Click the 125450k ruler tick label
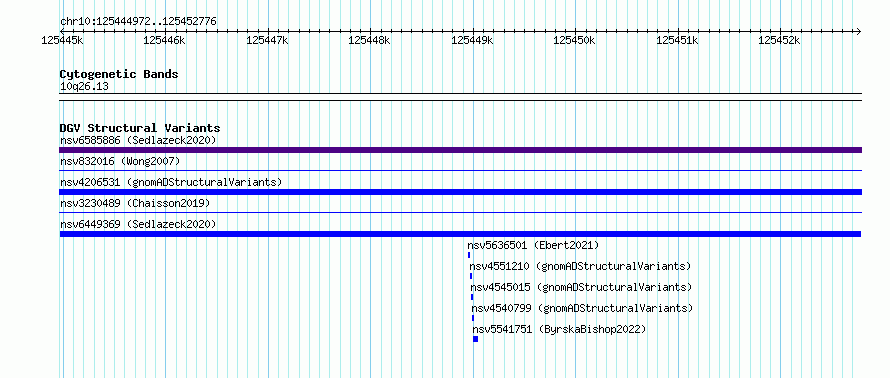890x378 pixels. pyautogui.click(x=574, y=40)
